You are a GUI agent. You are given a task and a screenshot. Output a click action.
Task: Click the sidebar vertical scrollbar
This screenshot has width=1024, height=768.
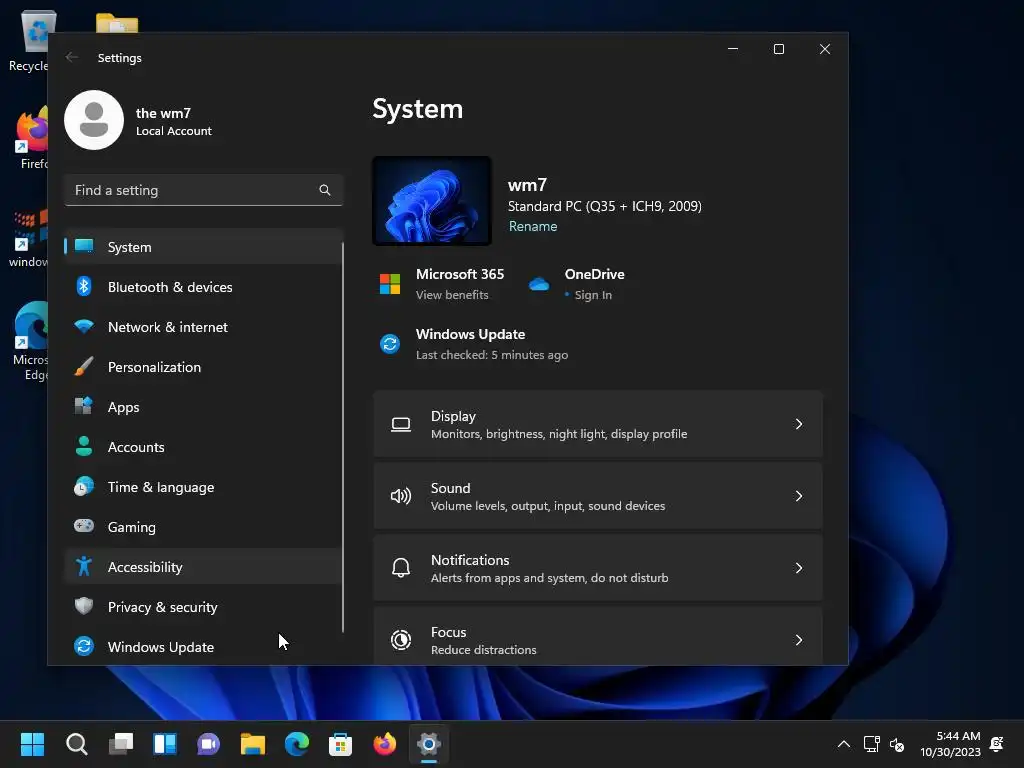[343, 438]
